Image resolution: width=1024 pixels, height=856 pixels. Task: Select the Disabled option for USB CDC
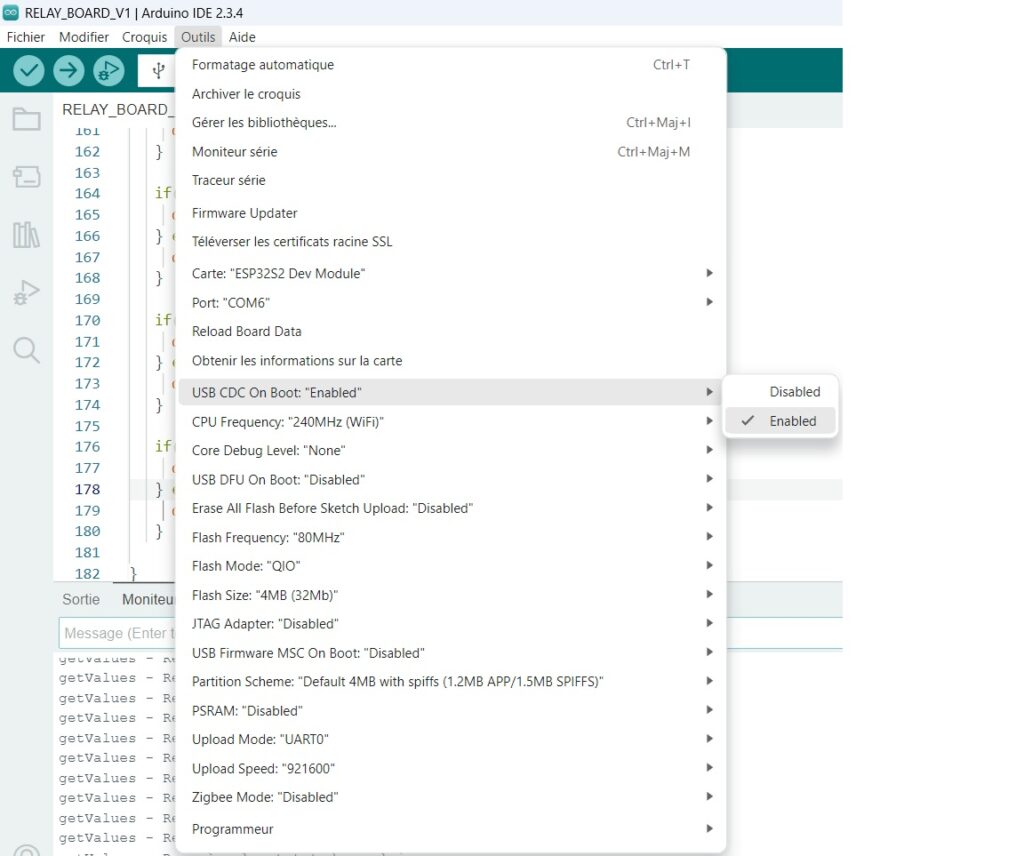point(780,392)
